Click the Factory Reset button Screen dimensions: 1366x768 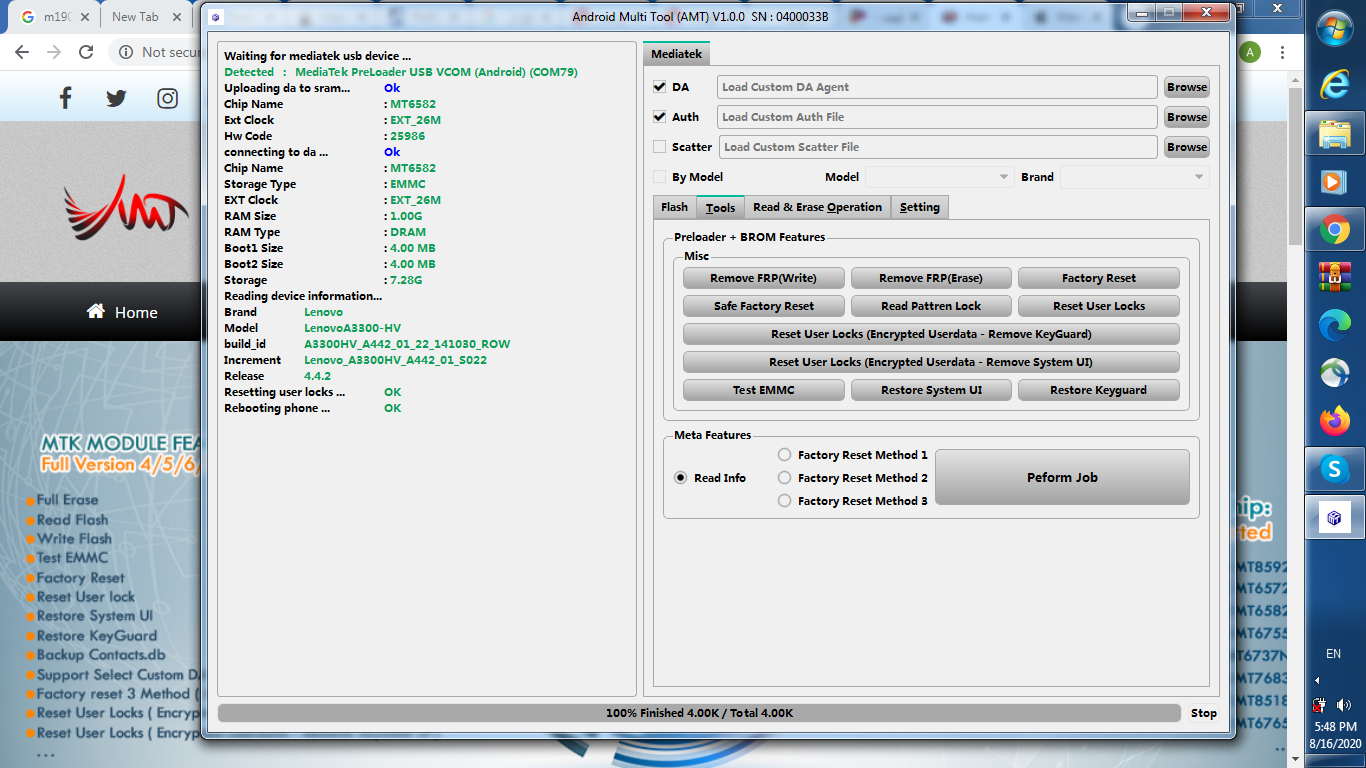point(1099,278)
